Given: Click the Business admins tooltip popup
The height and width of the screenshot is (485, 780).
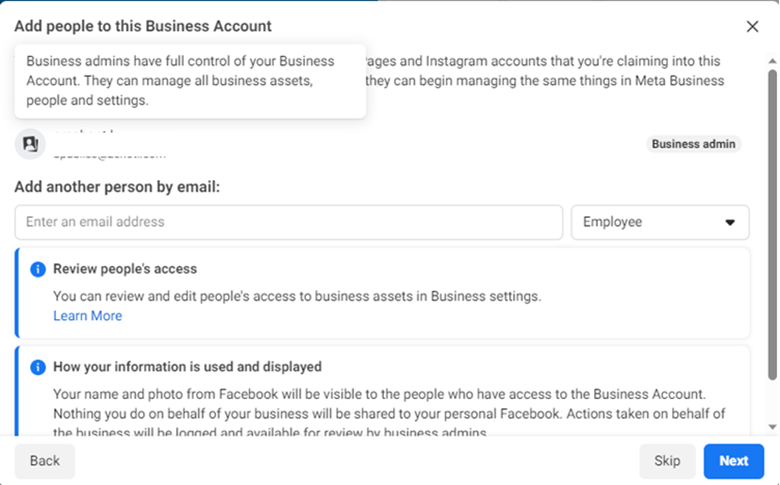Looking at the screenshot, I should tap(190, 81).
